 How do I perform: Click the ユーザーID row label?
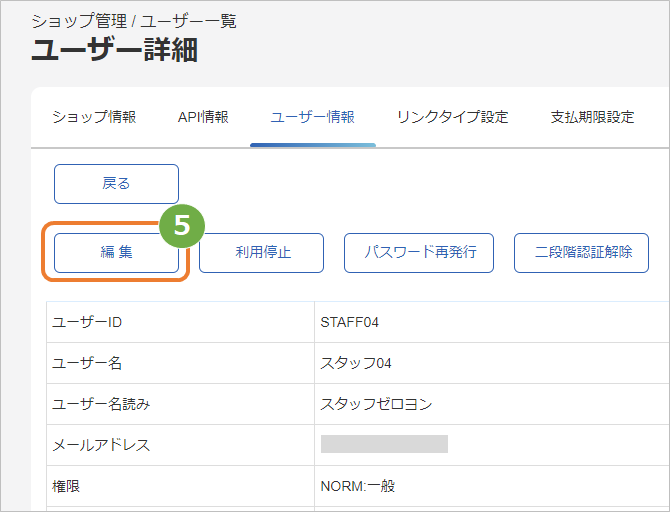pos(87,322)
